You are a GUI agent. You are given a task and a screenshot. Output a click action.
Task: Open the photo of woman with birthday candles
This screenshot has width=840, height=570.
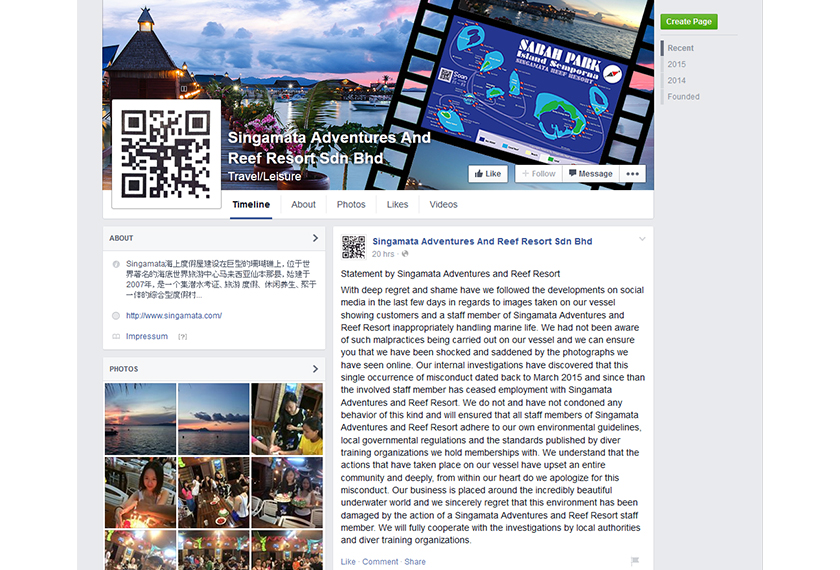click(x=140, y=493)
